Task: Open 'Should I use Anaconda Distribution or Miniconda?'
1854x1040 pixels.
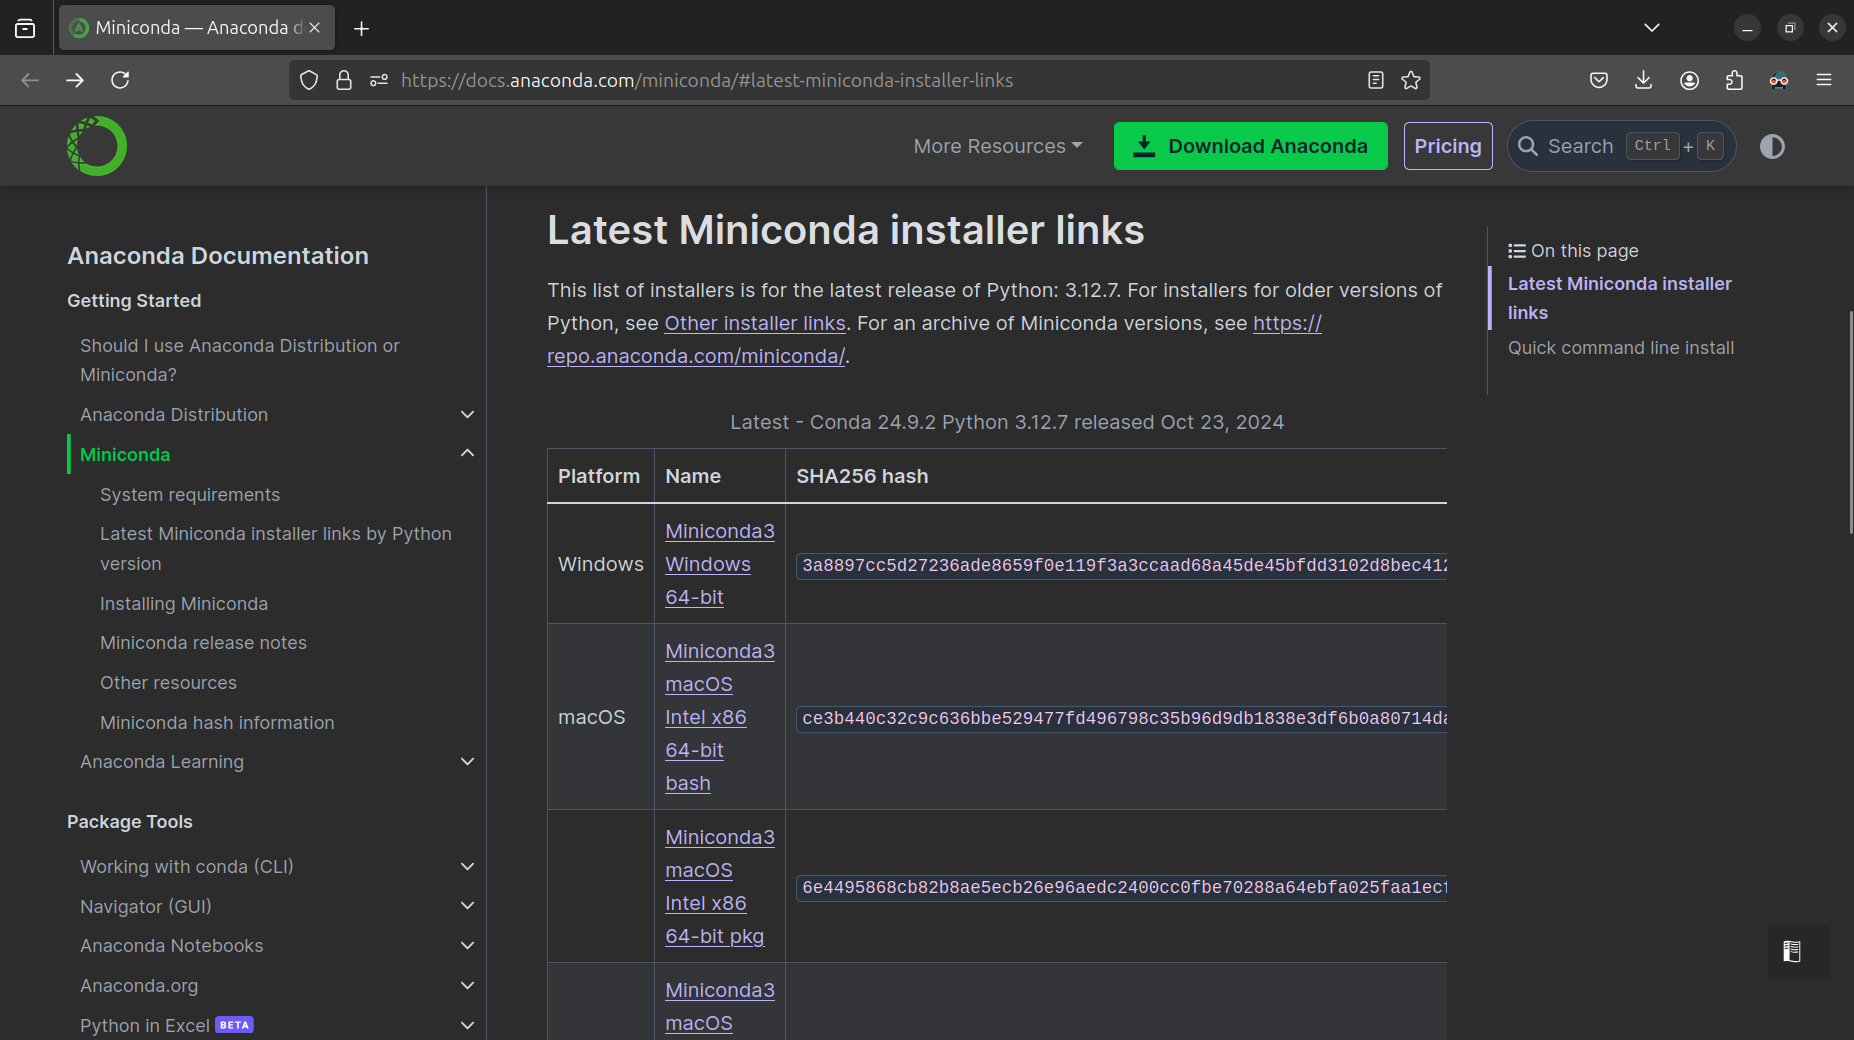Action: 239,360
